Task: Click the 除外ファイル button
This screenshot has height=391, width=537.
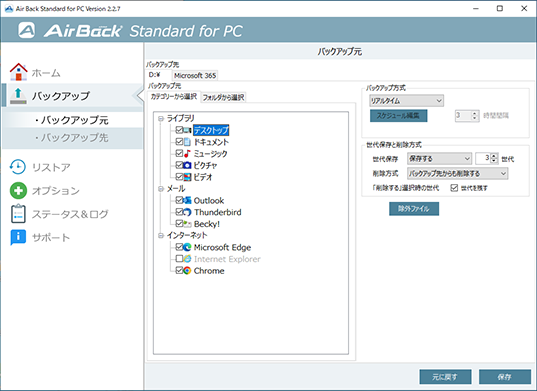Action: coord(414,209)
